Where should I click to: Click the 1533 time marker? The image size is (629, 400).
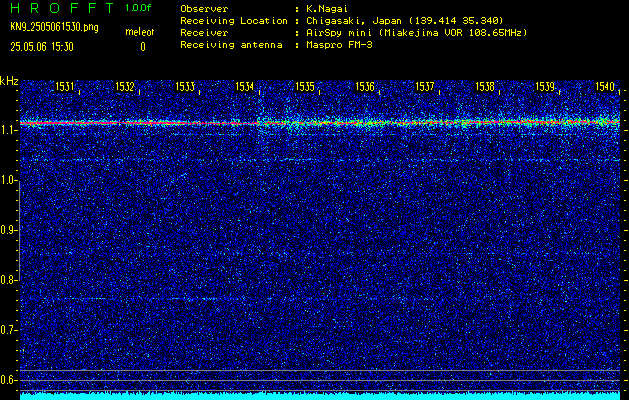(x=185, y=86)
